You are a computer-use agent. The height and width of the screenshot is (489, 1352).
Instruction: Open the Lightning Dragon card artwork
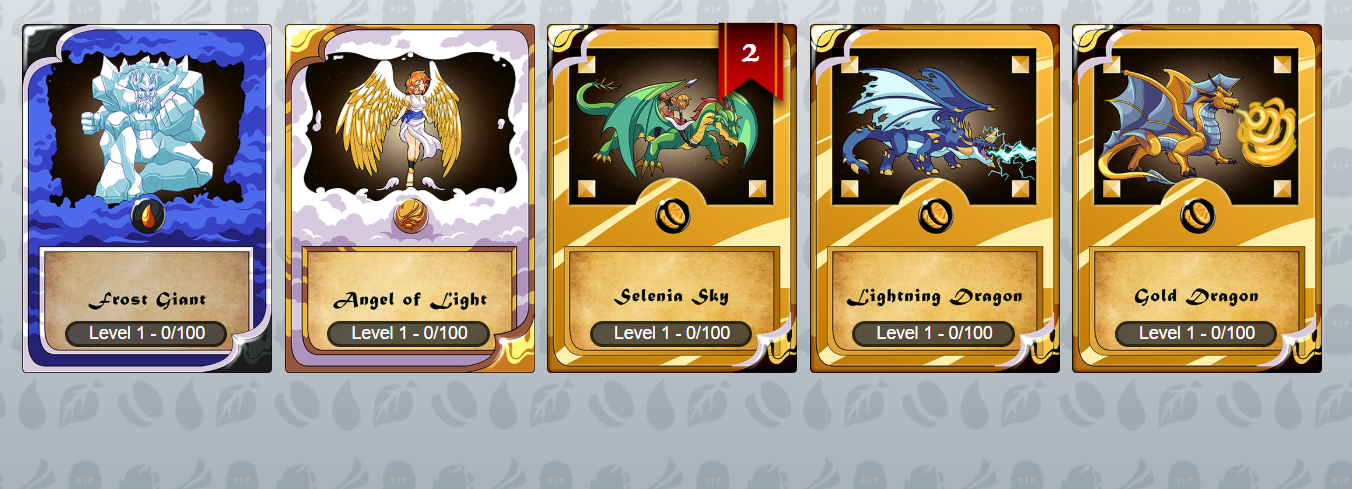[x=934, y=124]
